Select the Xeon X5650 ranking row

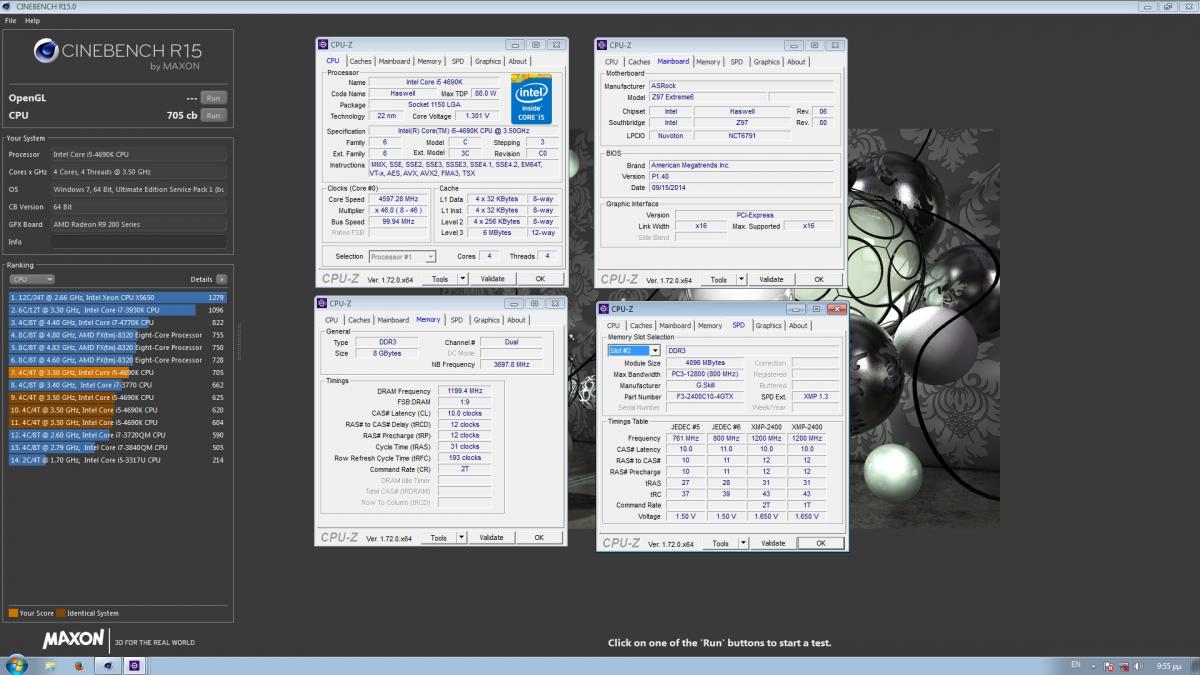click(x=118, y=297)
